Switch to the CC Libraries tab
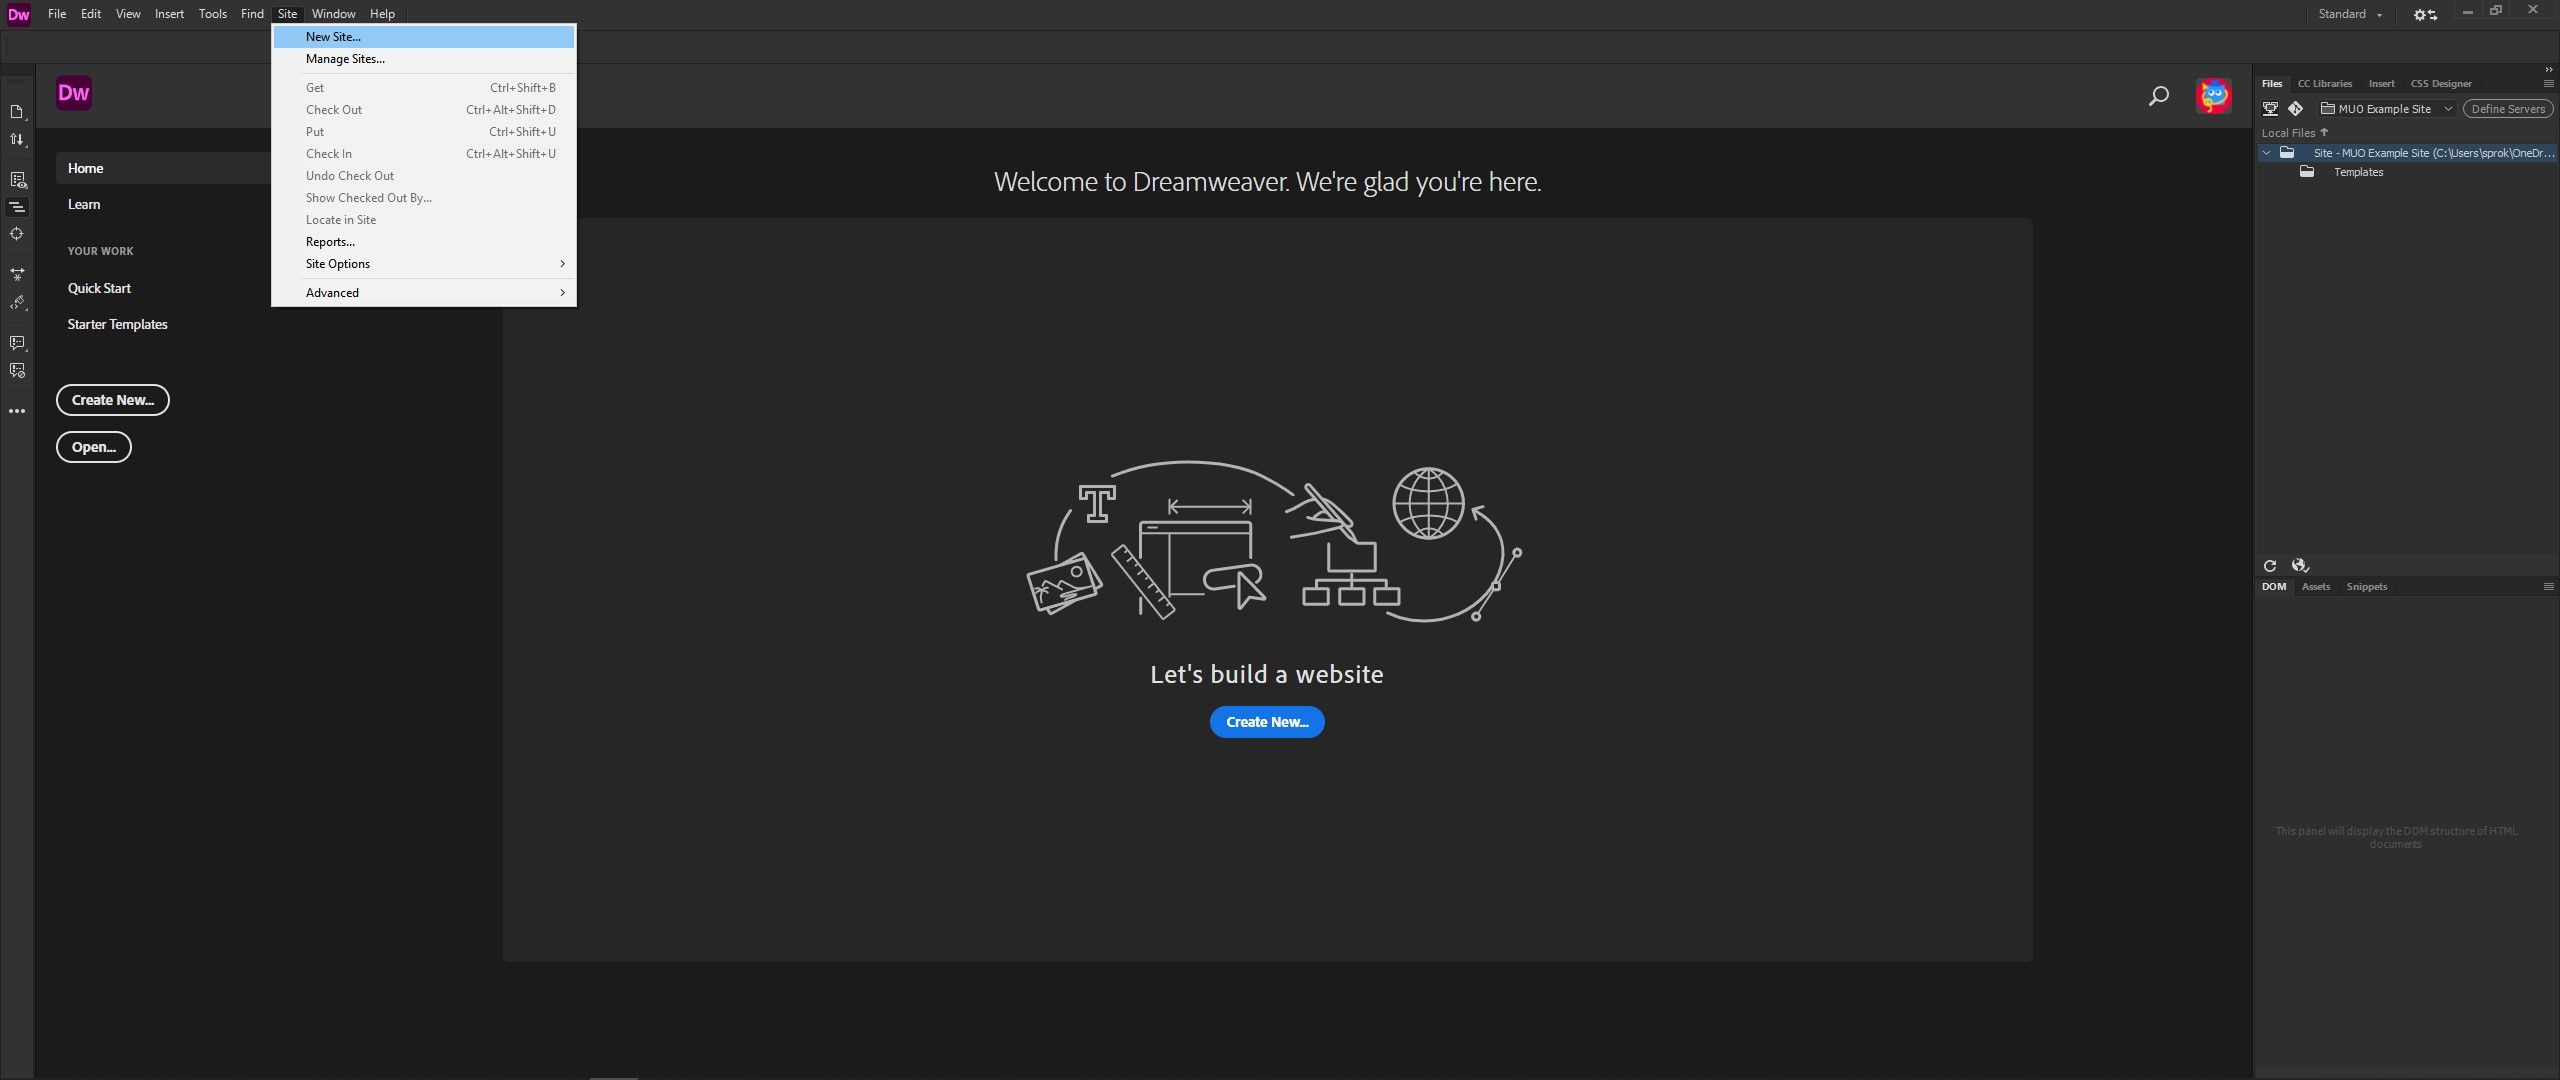 [2325, 84]
